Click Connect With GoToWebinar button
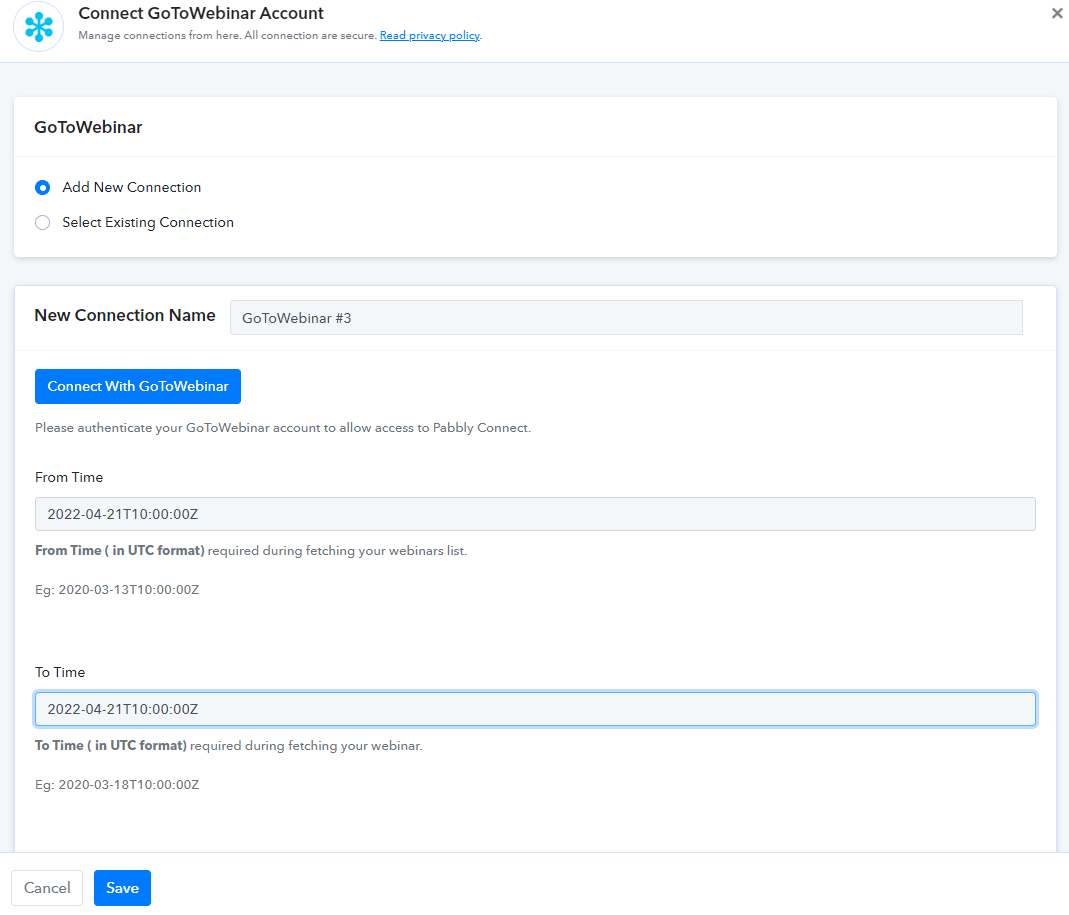Viewport: 1069px width, 915px height. [138, 387]
